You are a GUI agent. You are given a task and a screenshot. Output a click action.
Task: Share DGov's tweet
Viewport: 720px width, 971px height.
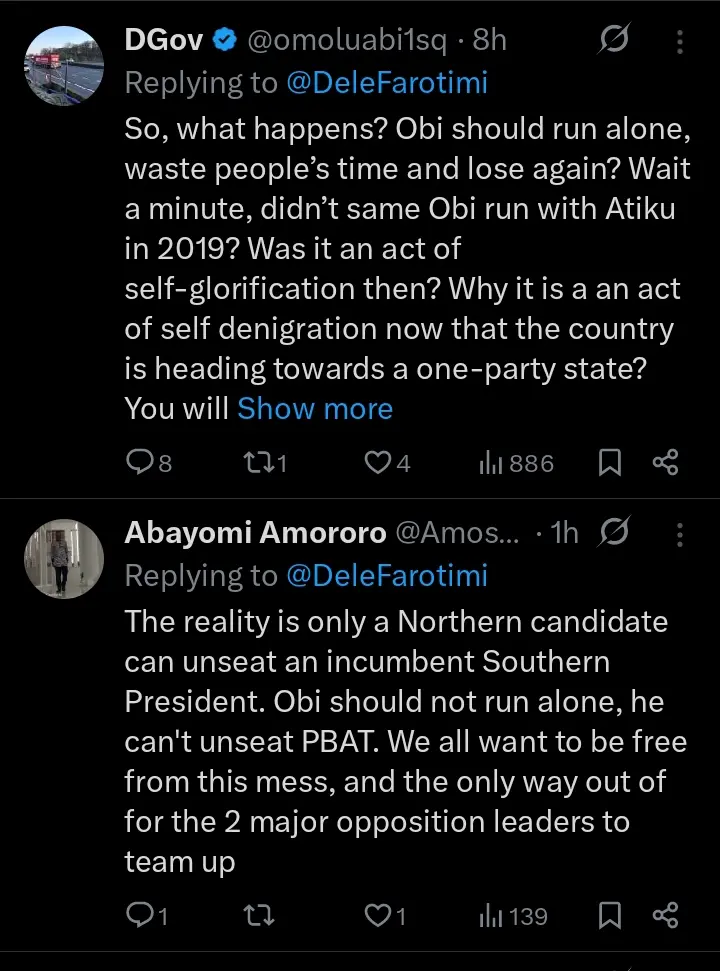(665, 462)
